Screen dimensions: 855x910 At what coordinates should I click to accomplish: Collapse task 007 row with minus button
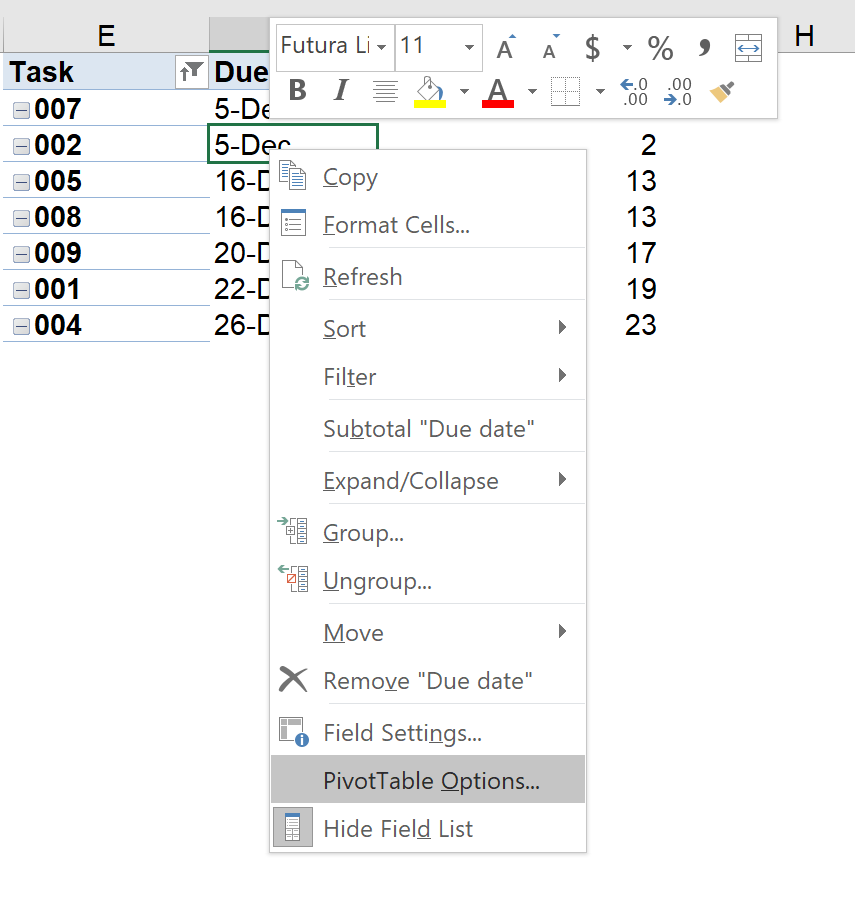pos(21,110)
